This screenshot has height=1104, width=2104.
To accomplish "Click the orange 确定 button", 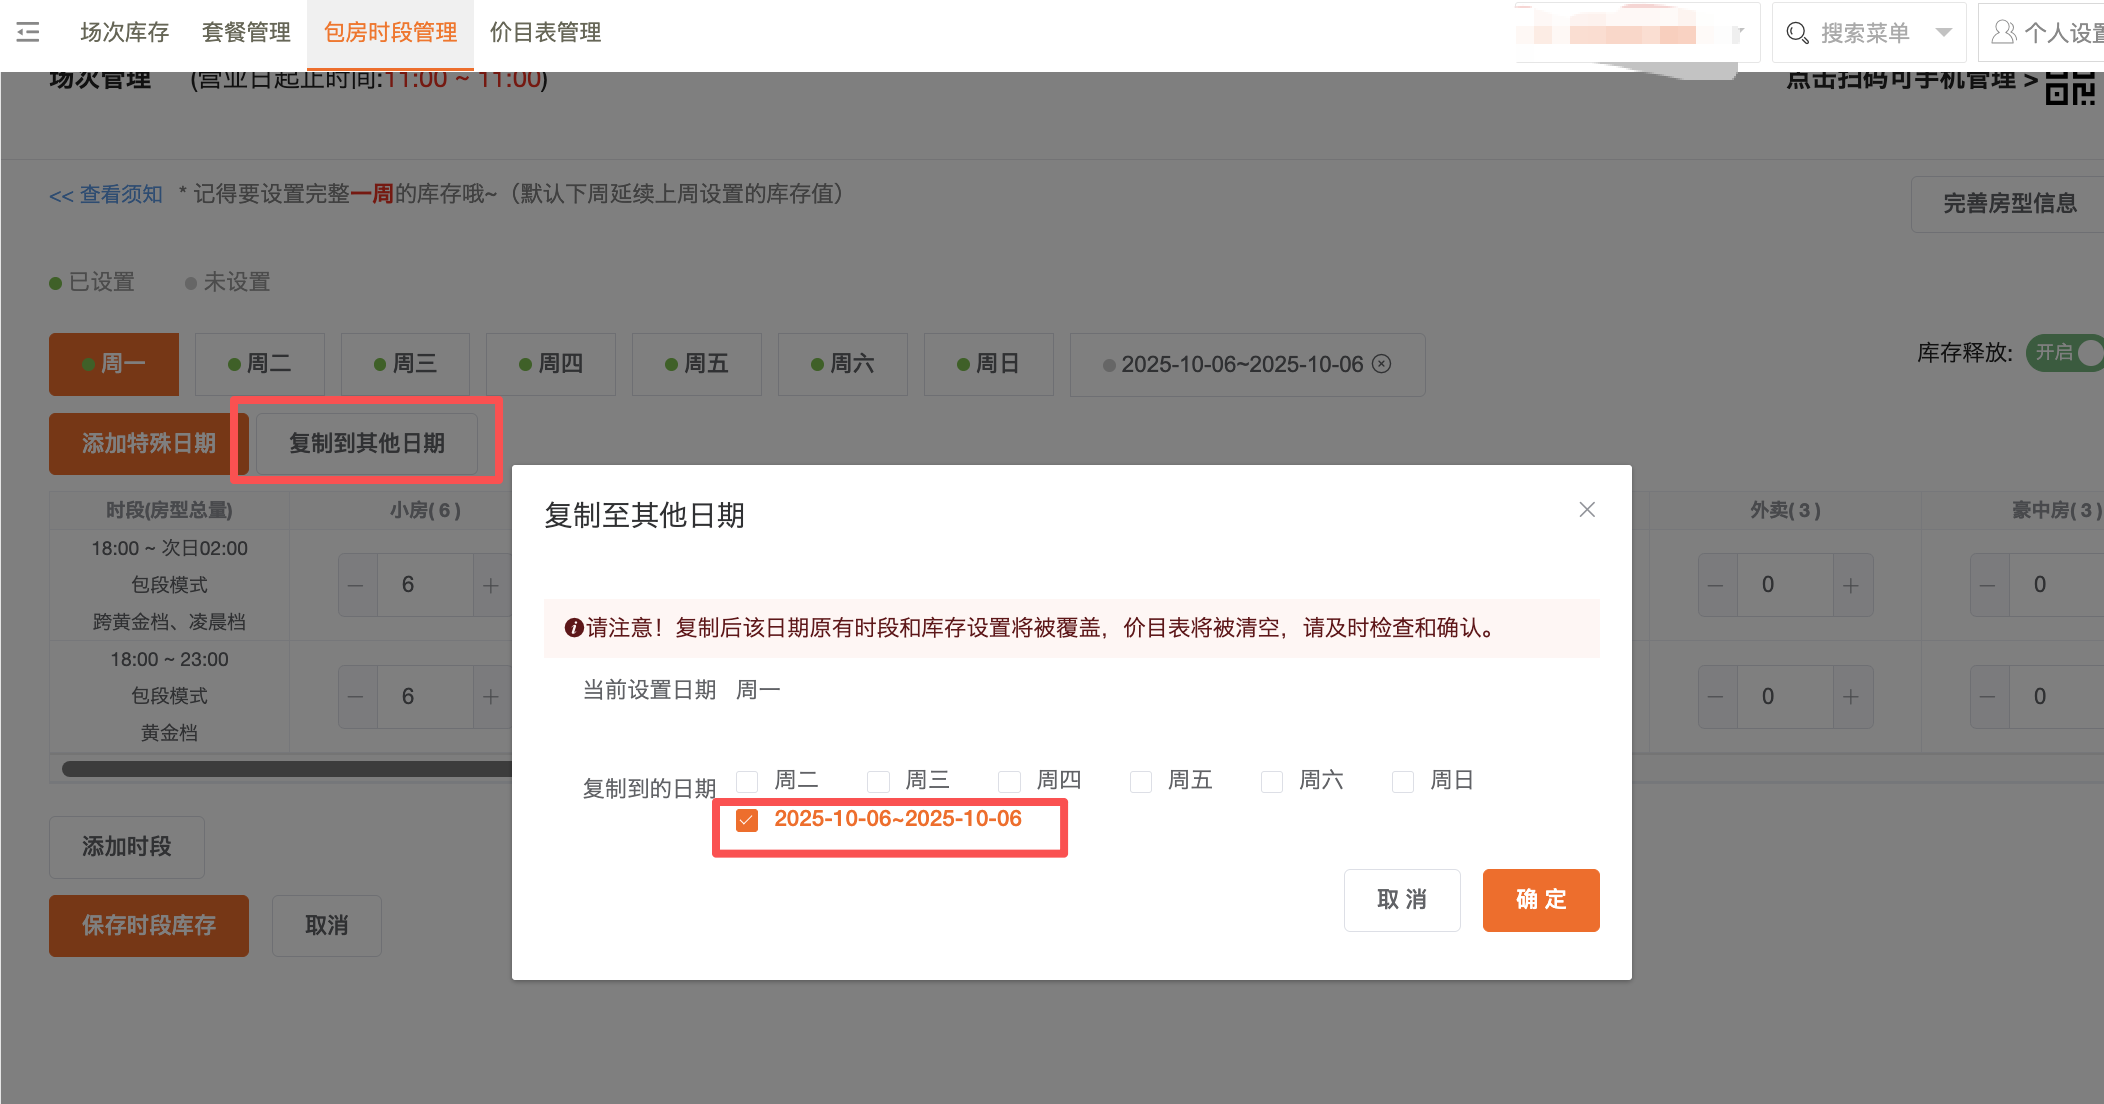I will point(1540,900).
